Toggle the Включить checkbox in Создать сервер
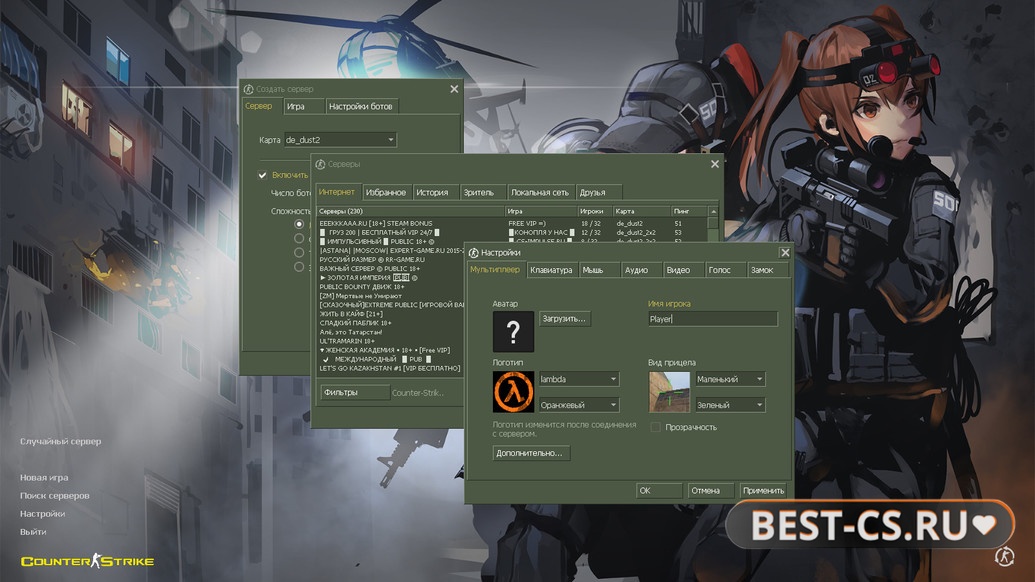Screen dimensions: 1035x582 tap(262, 175)
